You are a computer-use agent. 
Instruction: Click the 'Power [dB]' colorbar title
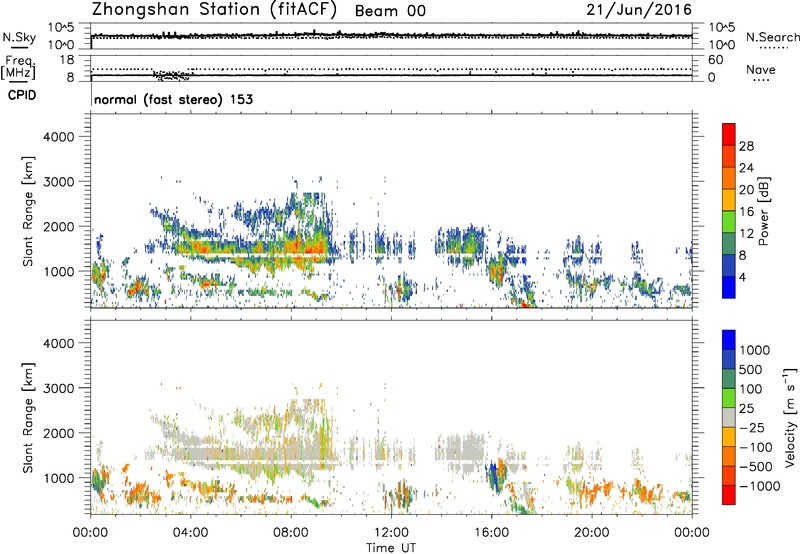coord(763,211)
